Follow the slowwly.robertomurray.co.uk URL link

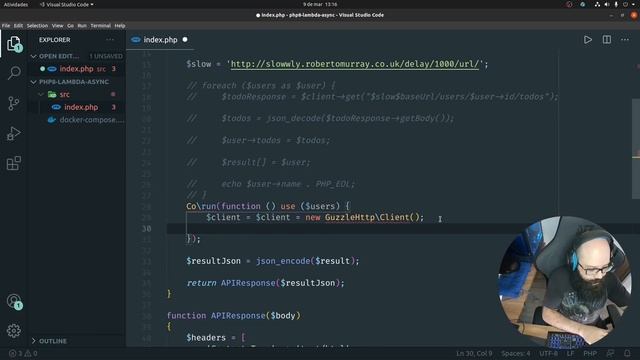[355, 64]
